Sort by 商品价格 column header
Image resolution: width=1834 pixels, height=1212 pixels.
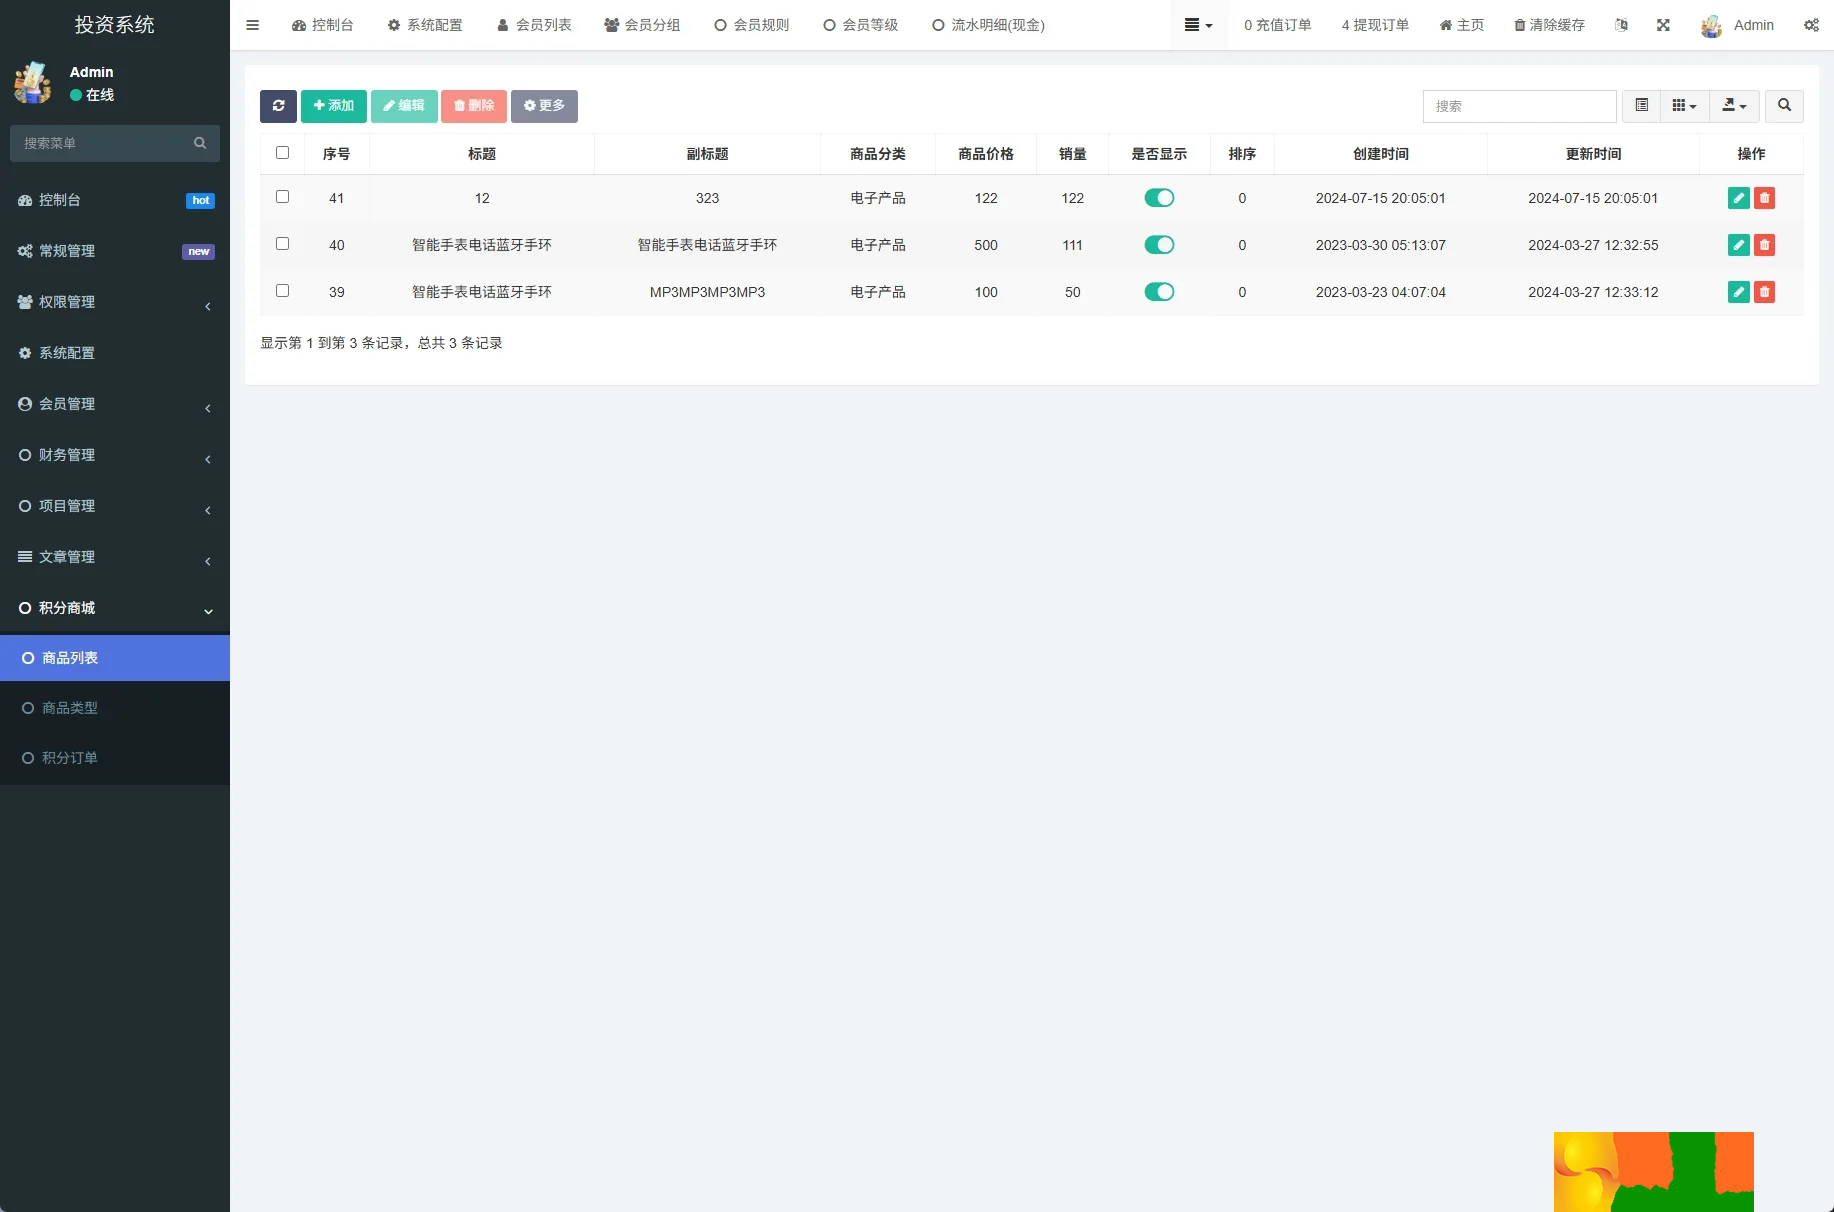click(x=986, y=154)
